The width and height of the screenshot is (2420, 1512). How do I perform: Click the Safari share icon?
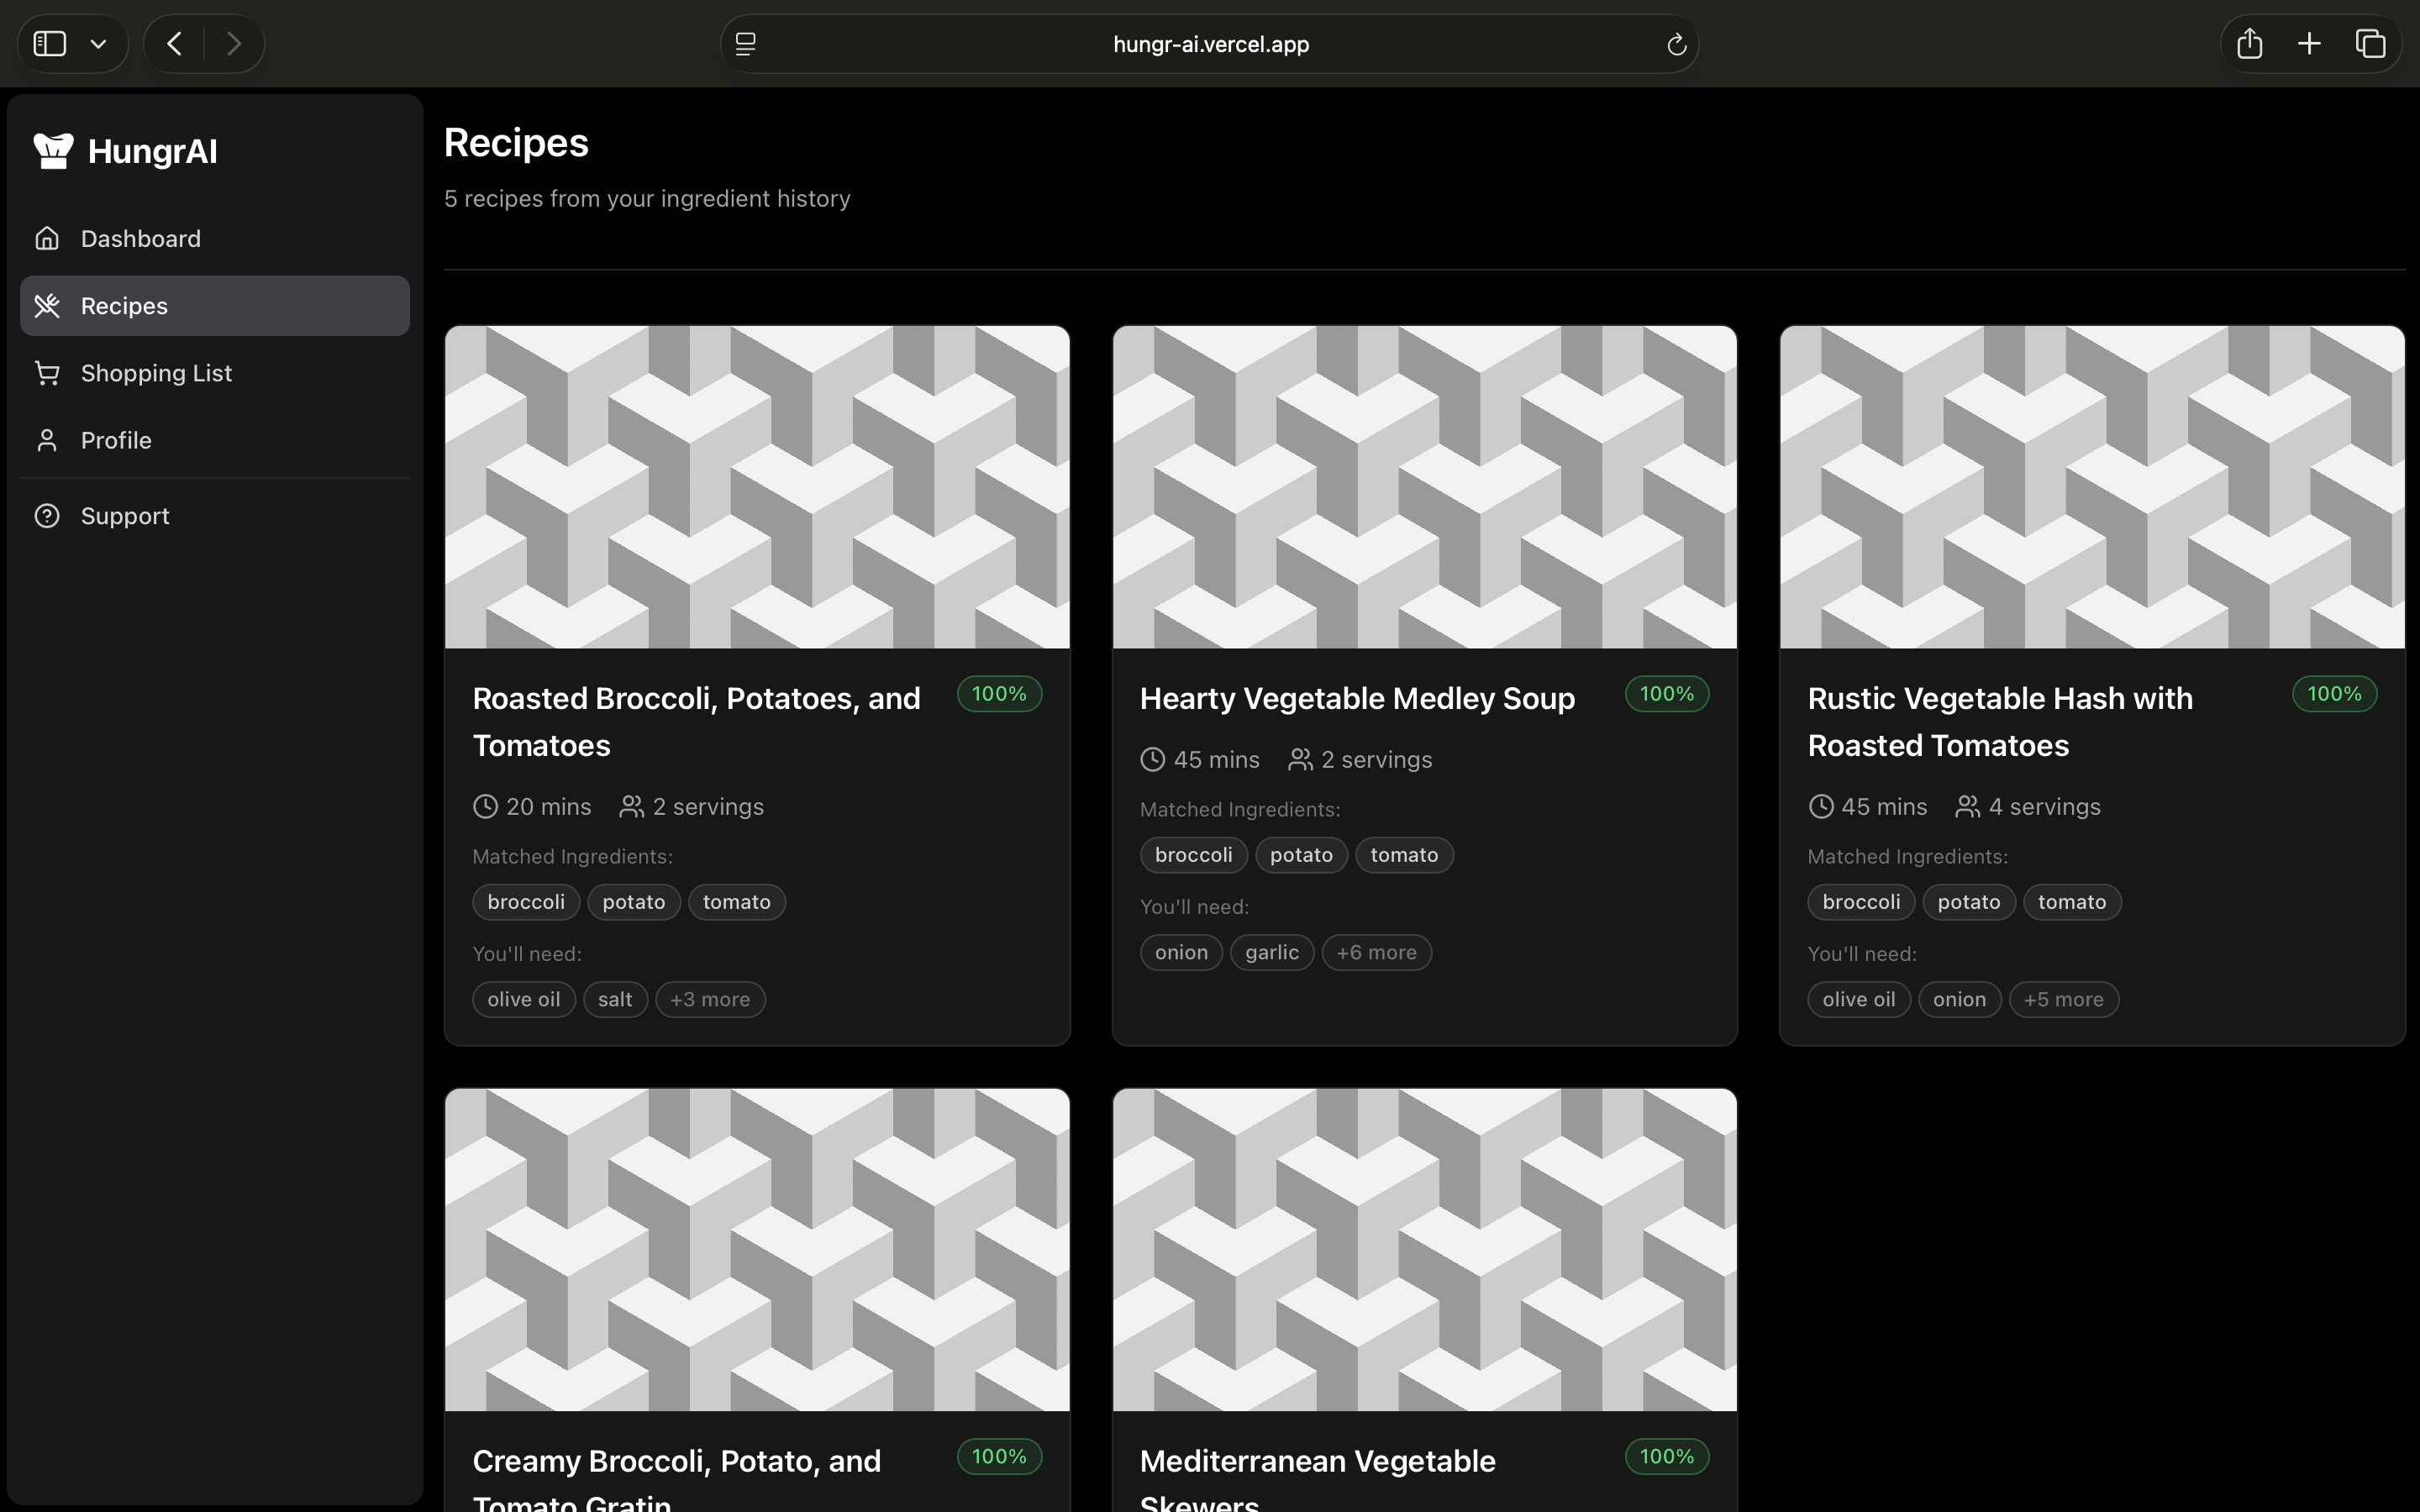(2249, 44)
